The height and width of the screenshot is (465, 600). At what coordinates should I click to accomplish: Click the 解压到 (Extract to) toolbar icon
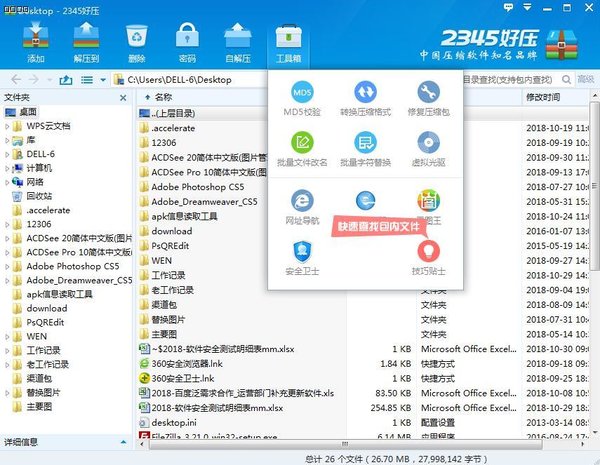tap(86, 42)
